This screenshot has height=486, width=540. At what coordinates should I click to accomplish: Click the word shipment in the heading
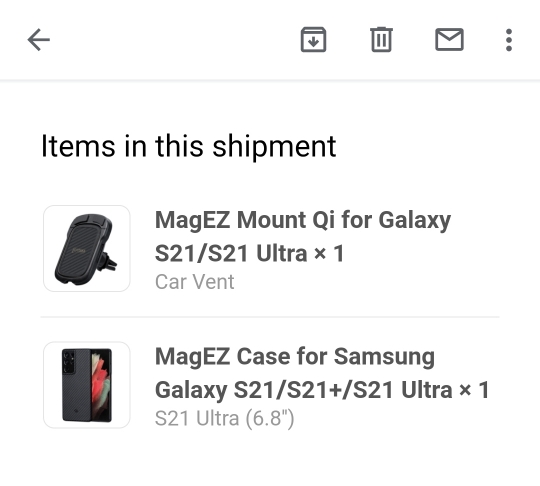(274, 146)
